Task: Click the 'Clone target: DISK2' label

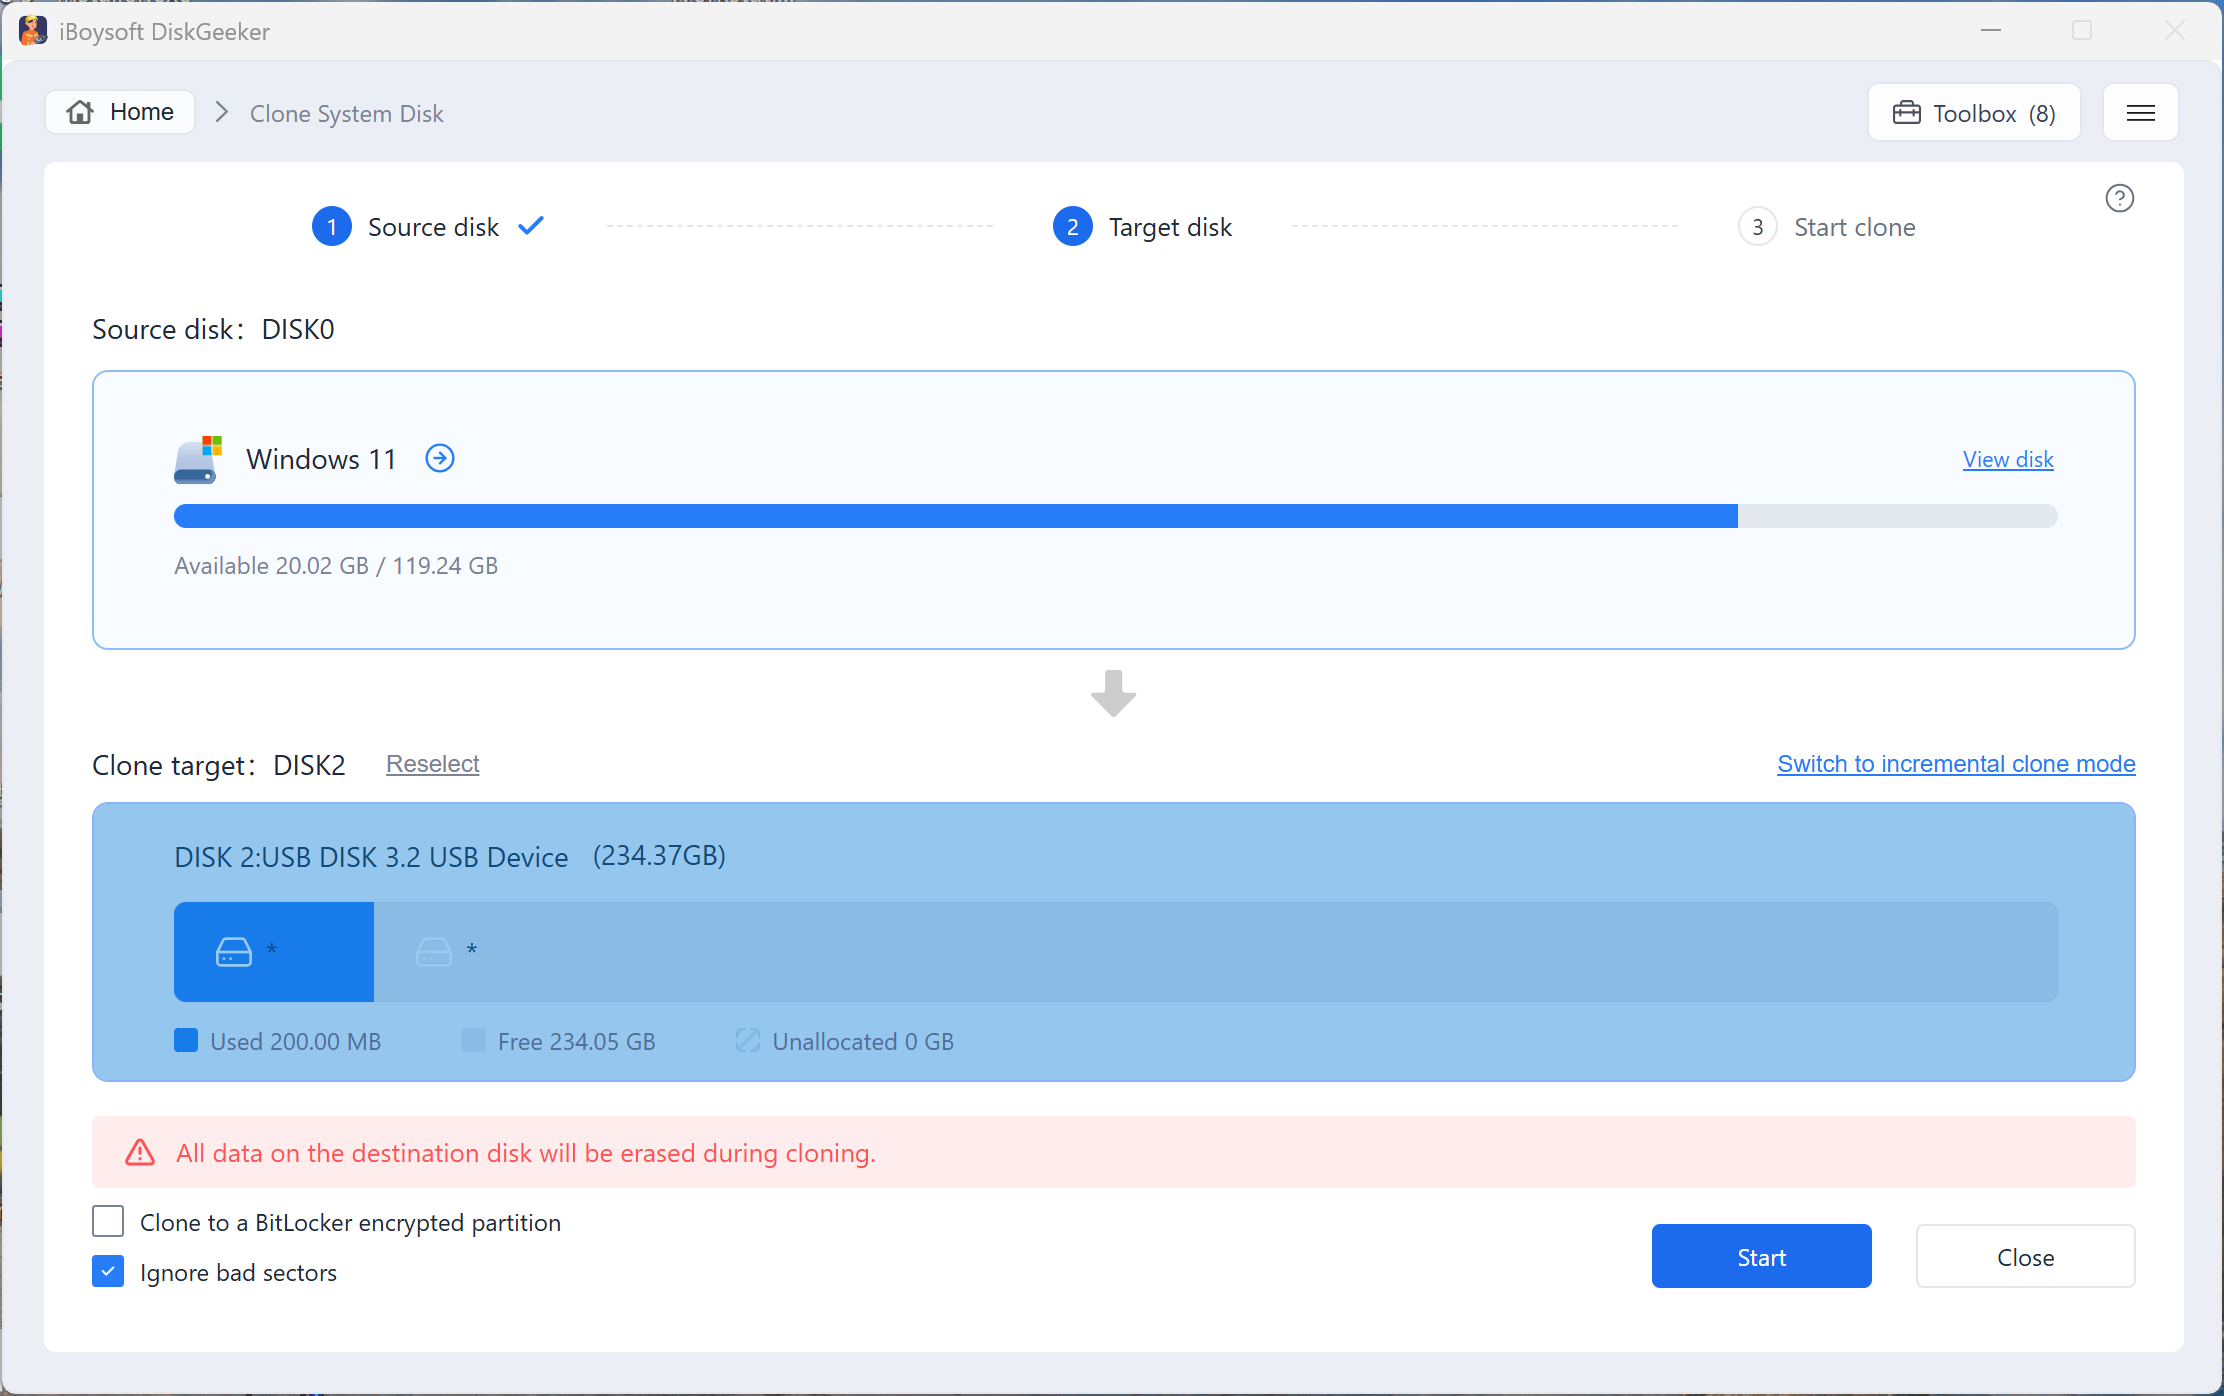Action: point(219,765)
